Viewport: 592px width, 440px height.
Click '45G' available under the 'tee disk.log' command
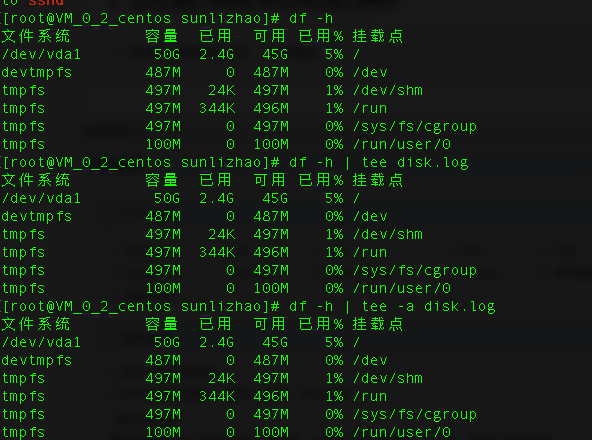pos(275,199)
